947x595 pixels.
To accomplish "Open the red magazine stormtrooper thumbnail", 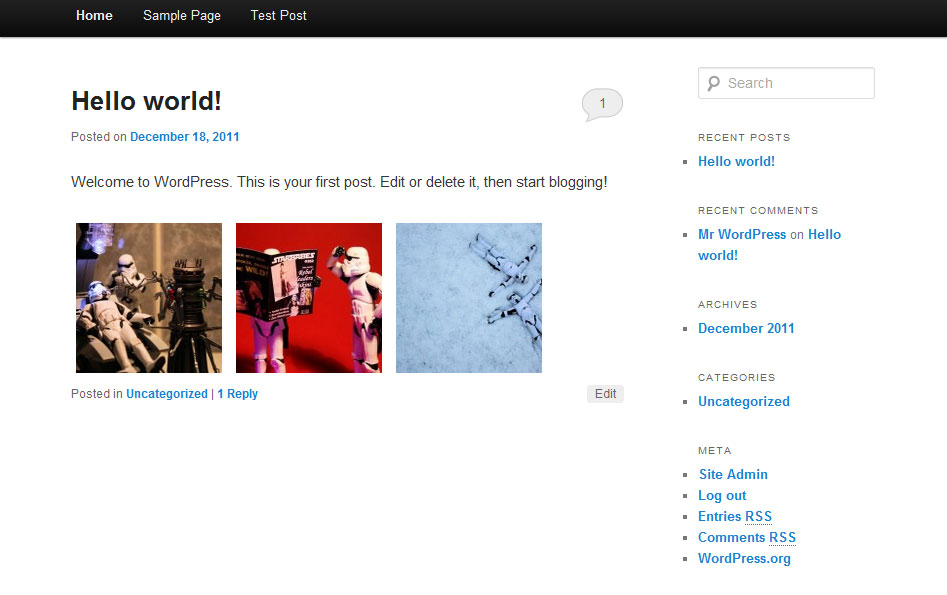I will click(309, 298).
